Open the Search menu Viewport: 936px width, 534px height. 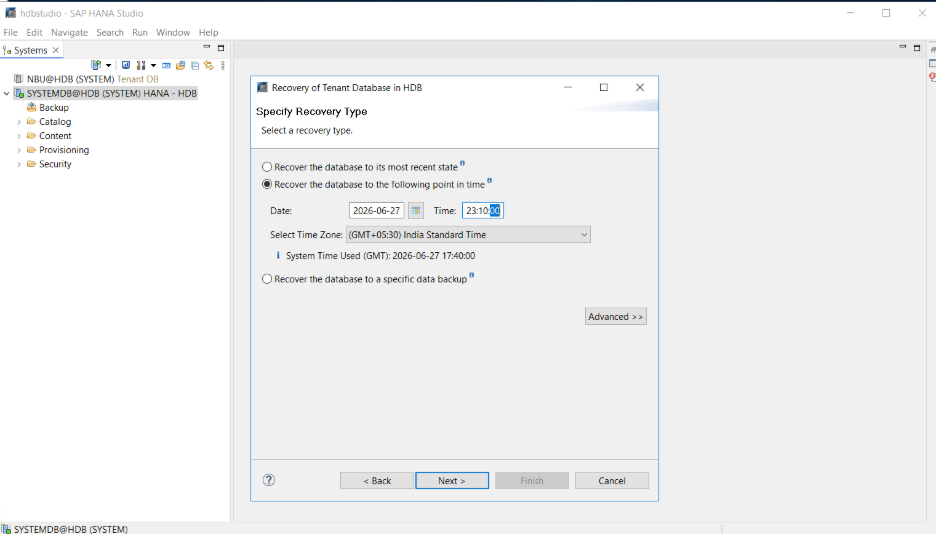click(x=110, y=32)
